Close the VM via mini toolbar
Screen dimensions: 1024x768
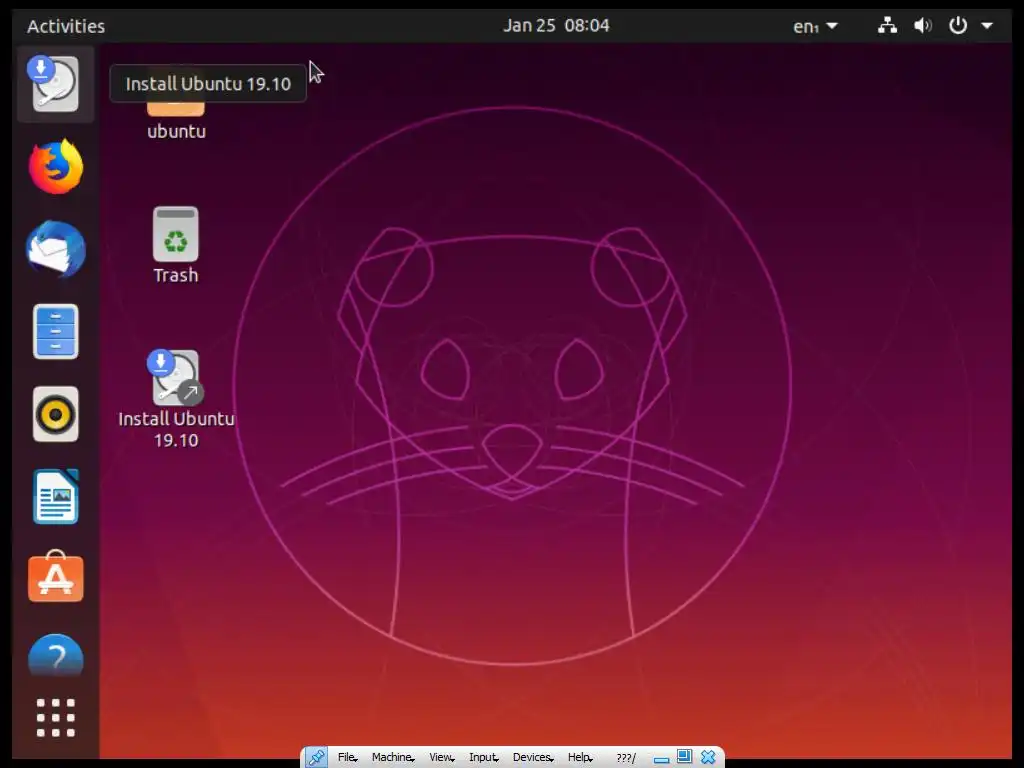pos(708,757)
